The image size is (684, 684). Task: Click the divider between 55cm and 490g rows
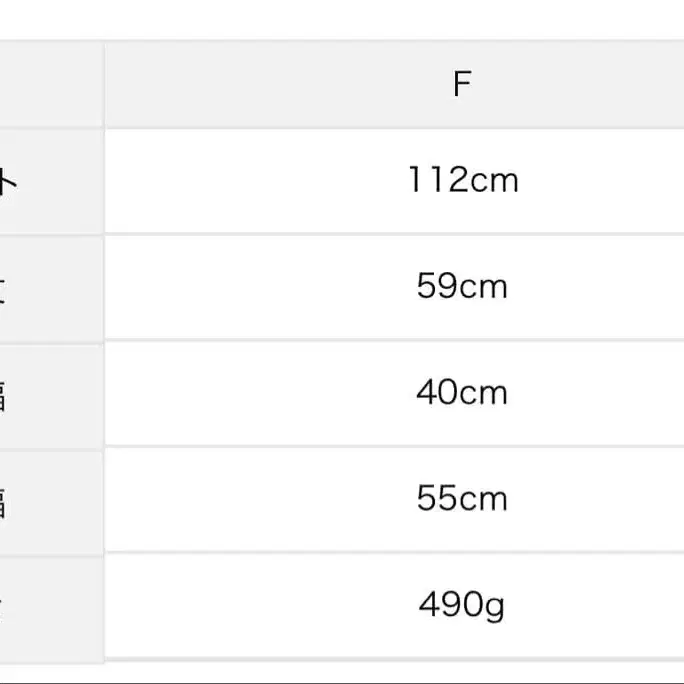point(394,553)
